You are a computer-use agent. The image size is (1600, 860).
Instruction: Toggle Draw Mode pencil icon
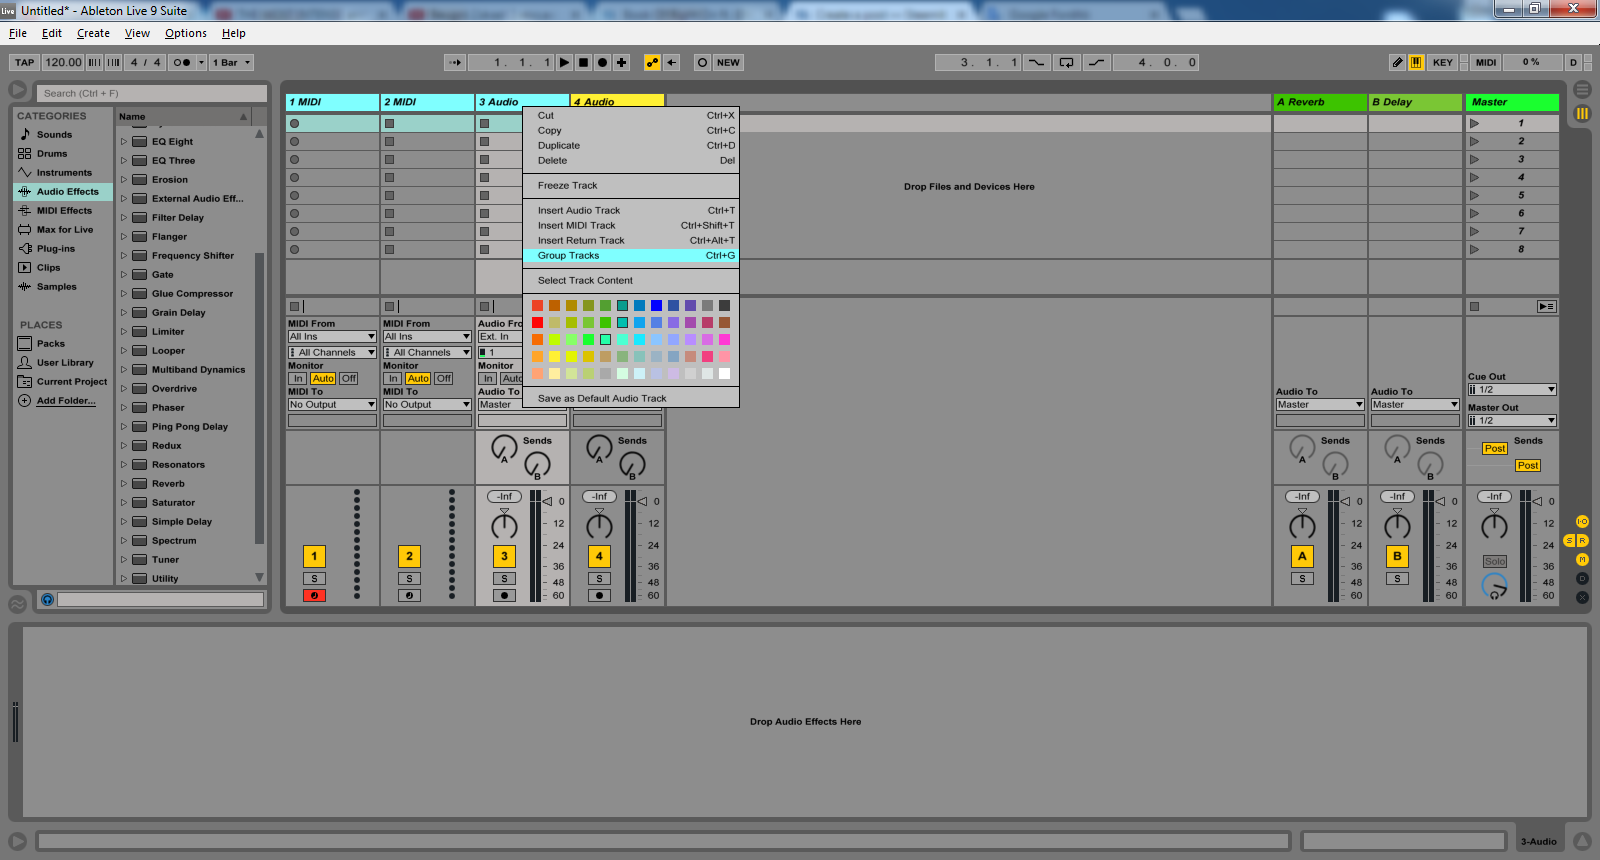tap(1397, 62)
